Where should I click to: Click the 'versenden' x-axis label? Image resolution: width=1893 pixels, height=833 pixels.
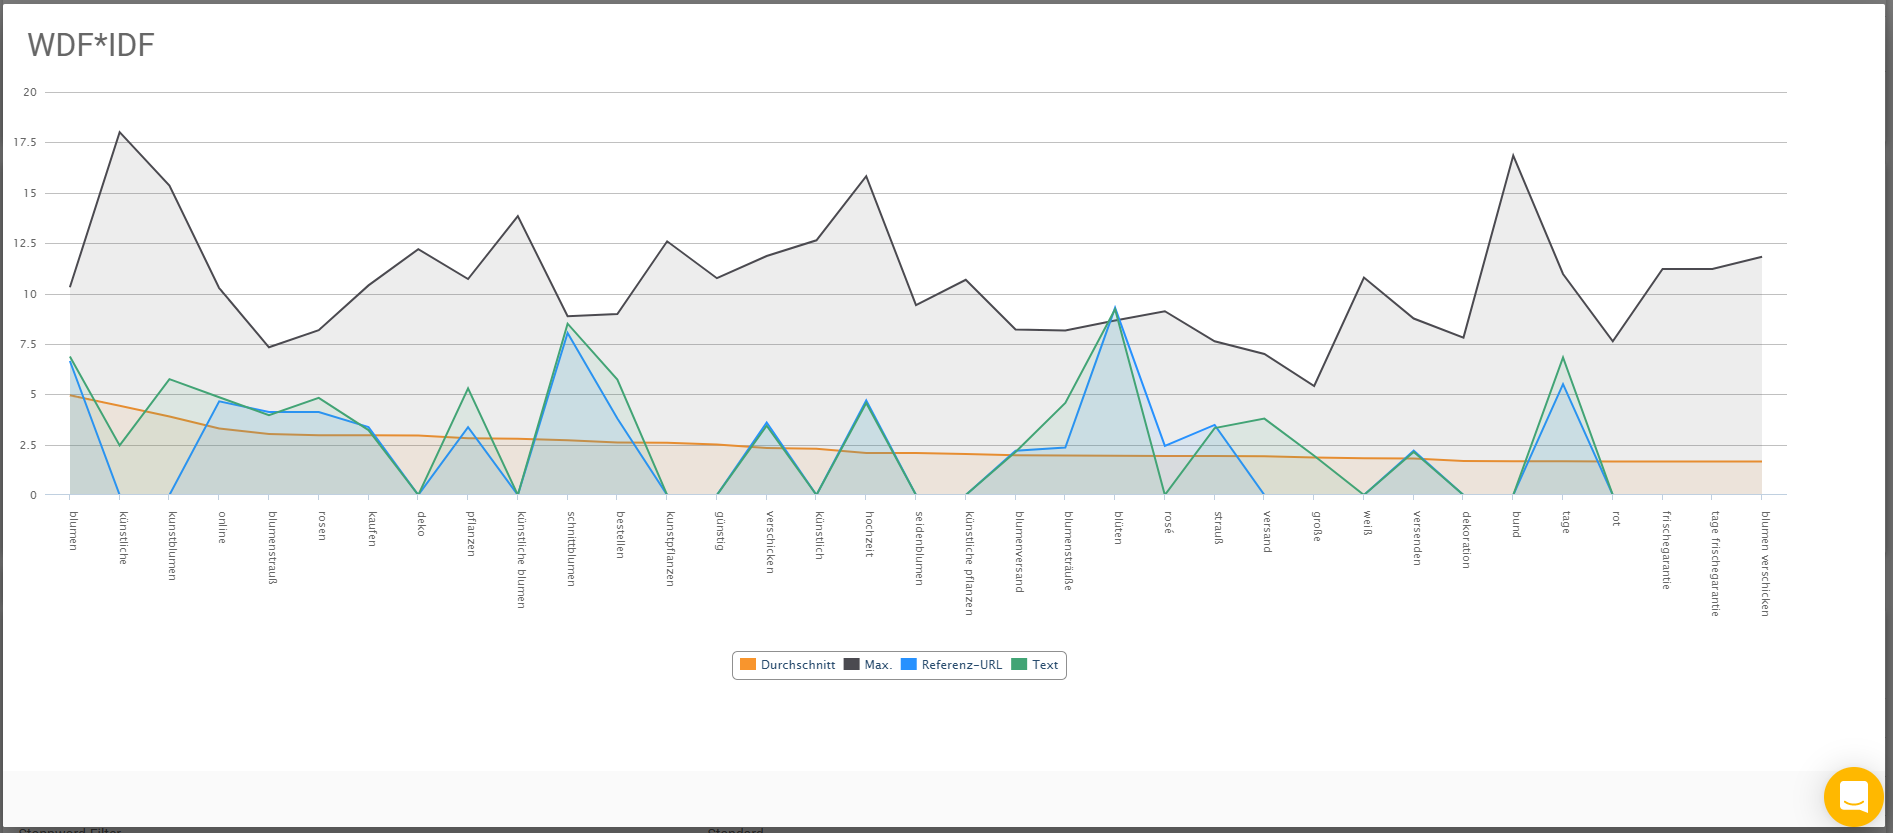click(1416, 539)
